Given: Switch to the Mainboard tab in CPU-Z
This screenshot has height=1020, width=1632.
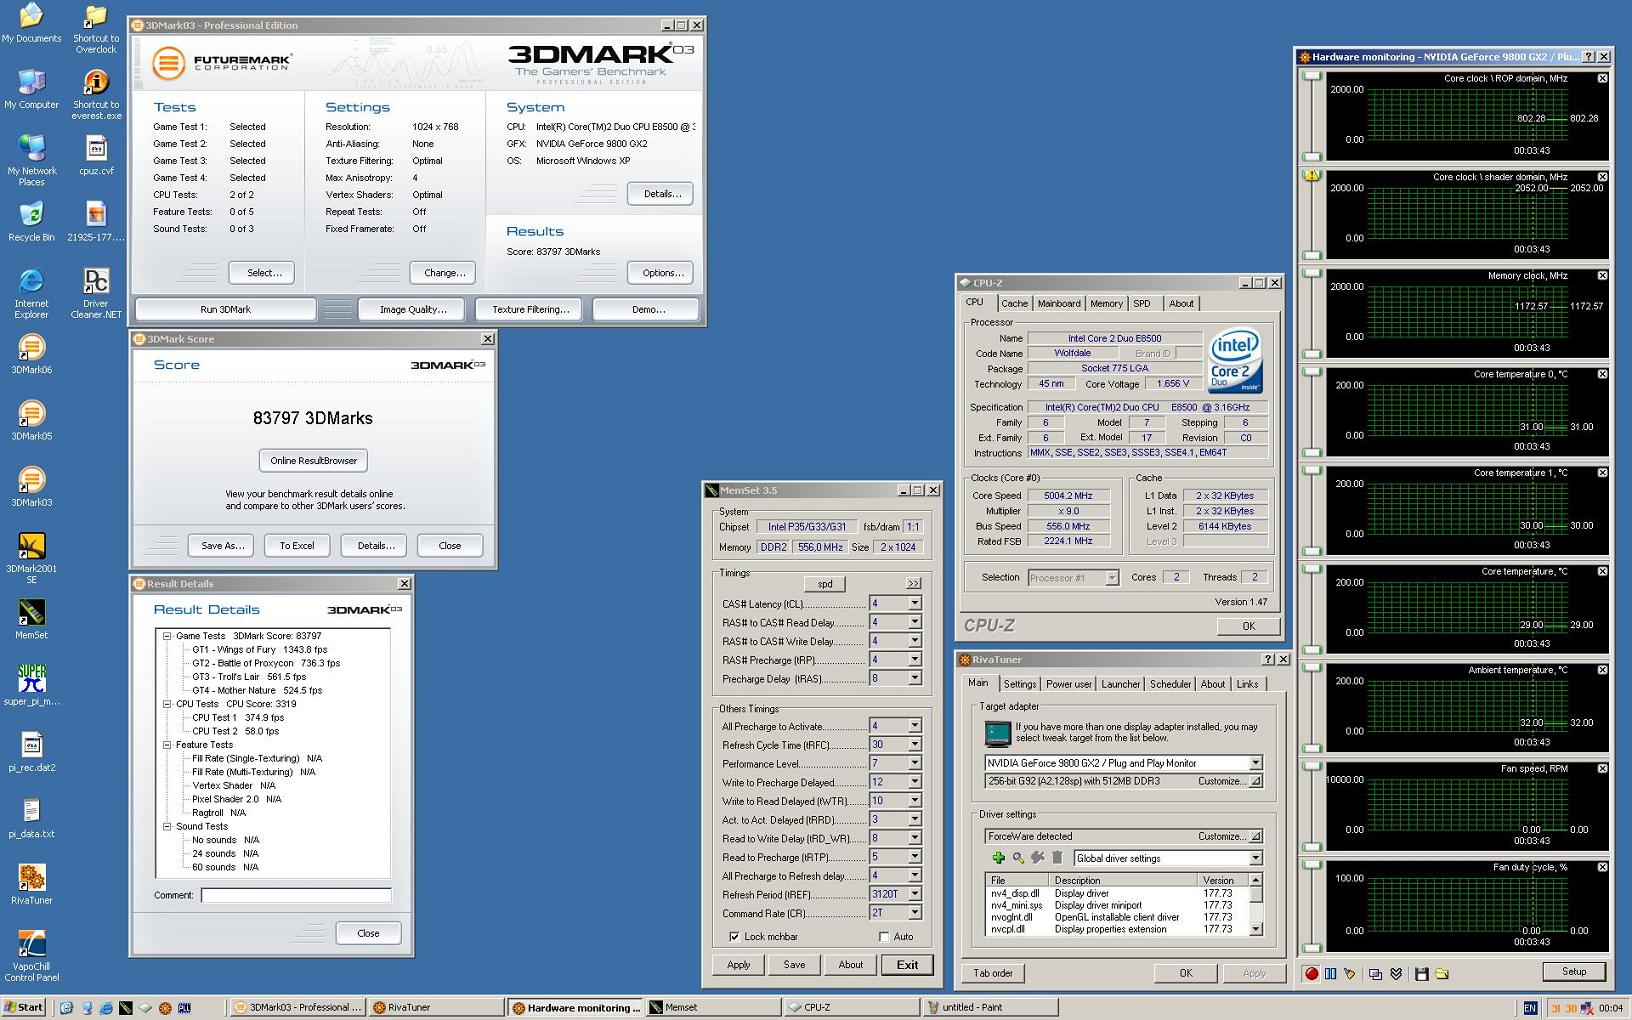Looking at the screenshot, I should (1058, 304).
